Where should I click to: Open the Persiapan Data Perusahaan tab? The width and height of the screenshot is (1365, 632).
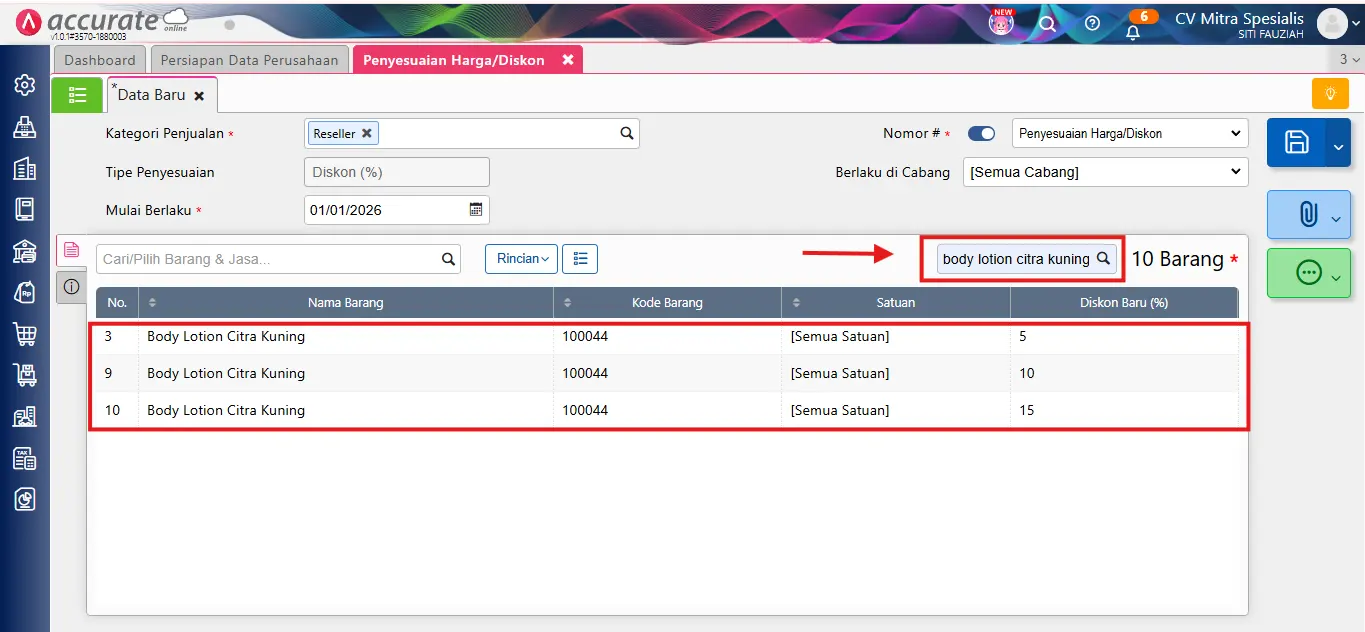[249, 60]
